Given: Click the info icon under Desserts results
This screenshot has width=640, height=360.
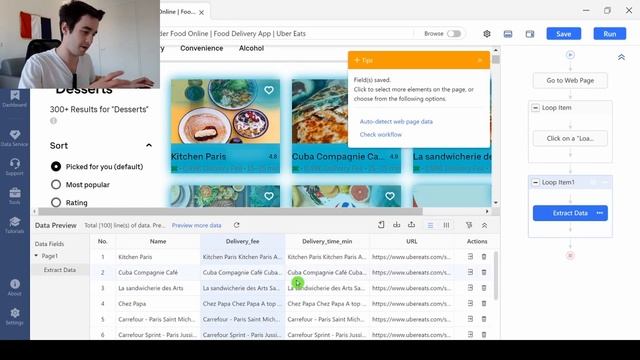Looking at the screenshot, I should point(53,120).
